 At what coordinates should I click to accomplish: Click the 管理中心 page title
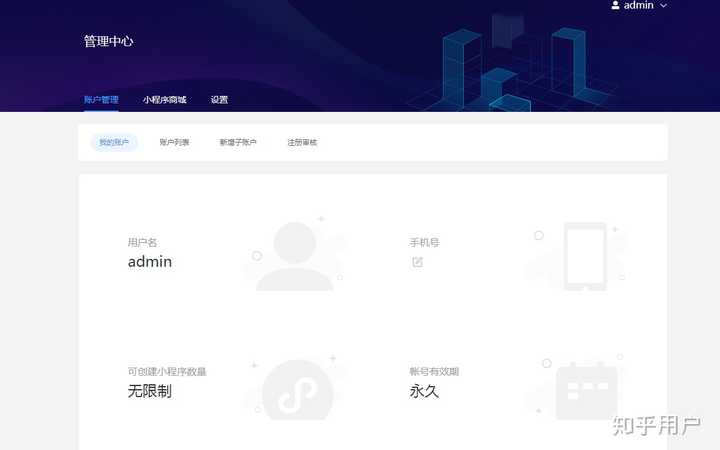[108, 41]
